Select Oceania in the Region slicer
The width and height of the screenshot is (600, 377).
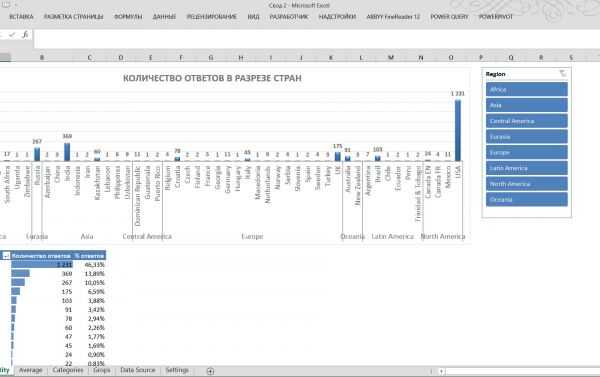[x=527, y=199]
